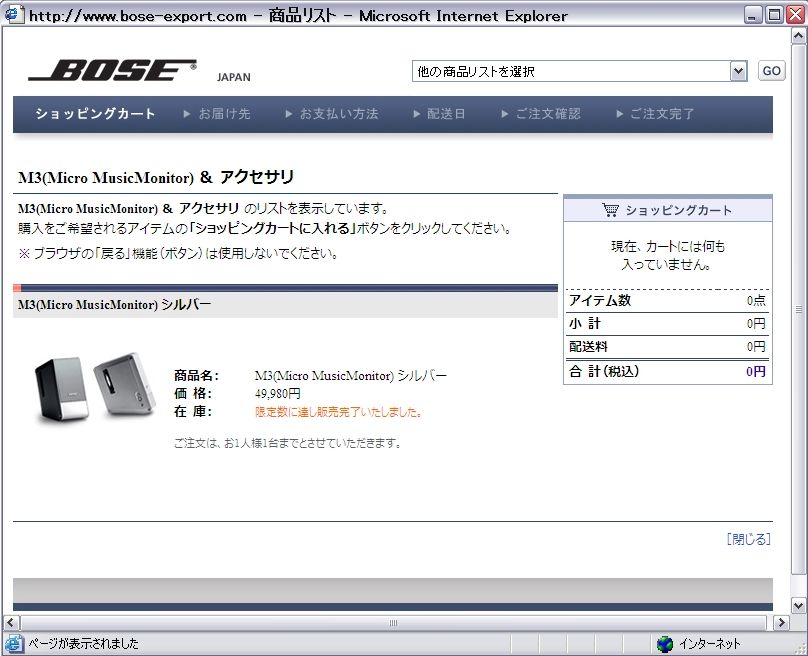Maximize the Internet Explorer window
808x656 pixels.
(x=774, y=14)
